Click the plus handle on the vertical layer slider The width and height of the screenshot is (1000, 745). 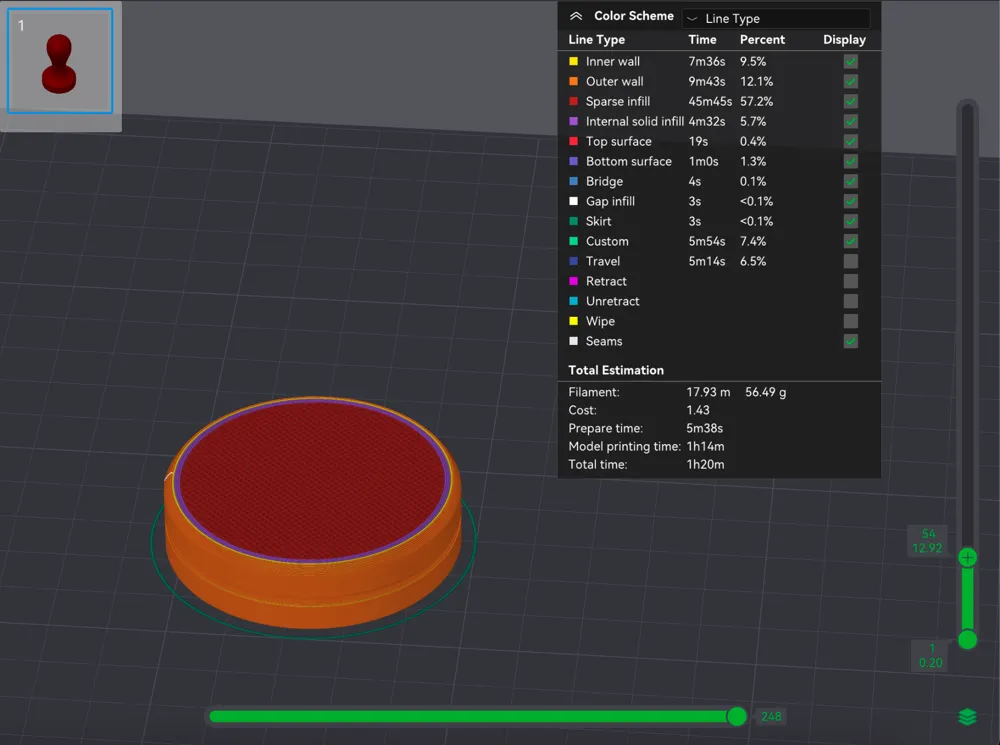click(x=967, y=557)
